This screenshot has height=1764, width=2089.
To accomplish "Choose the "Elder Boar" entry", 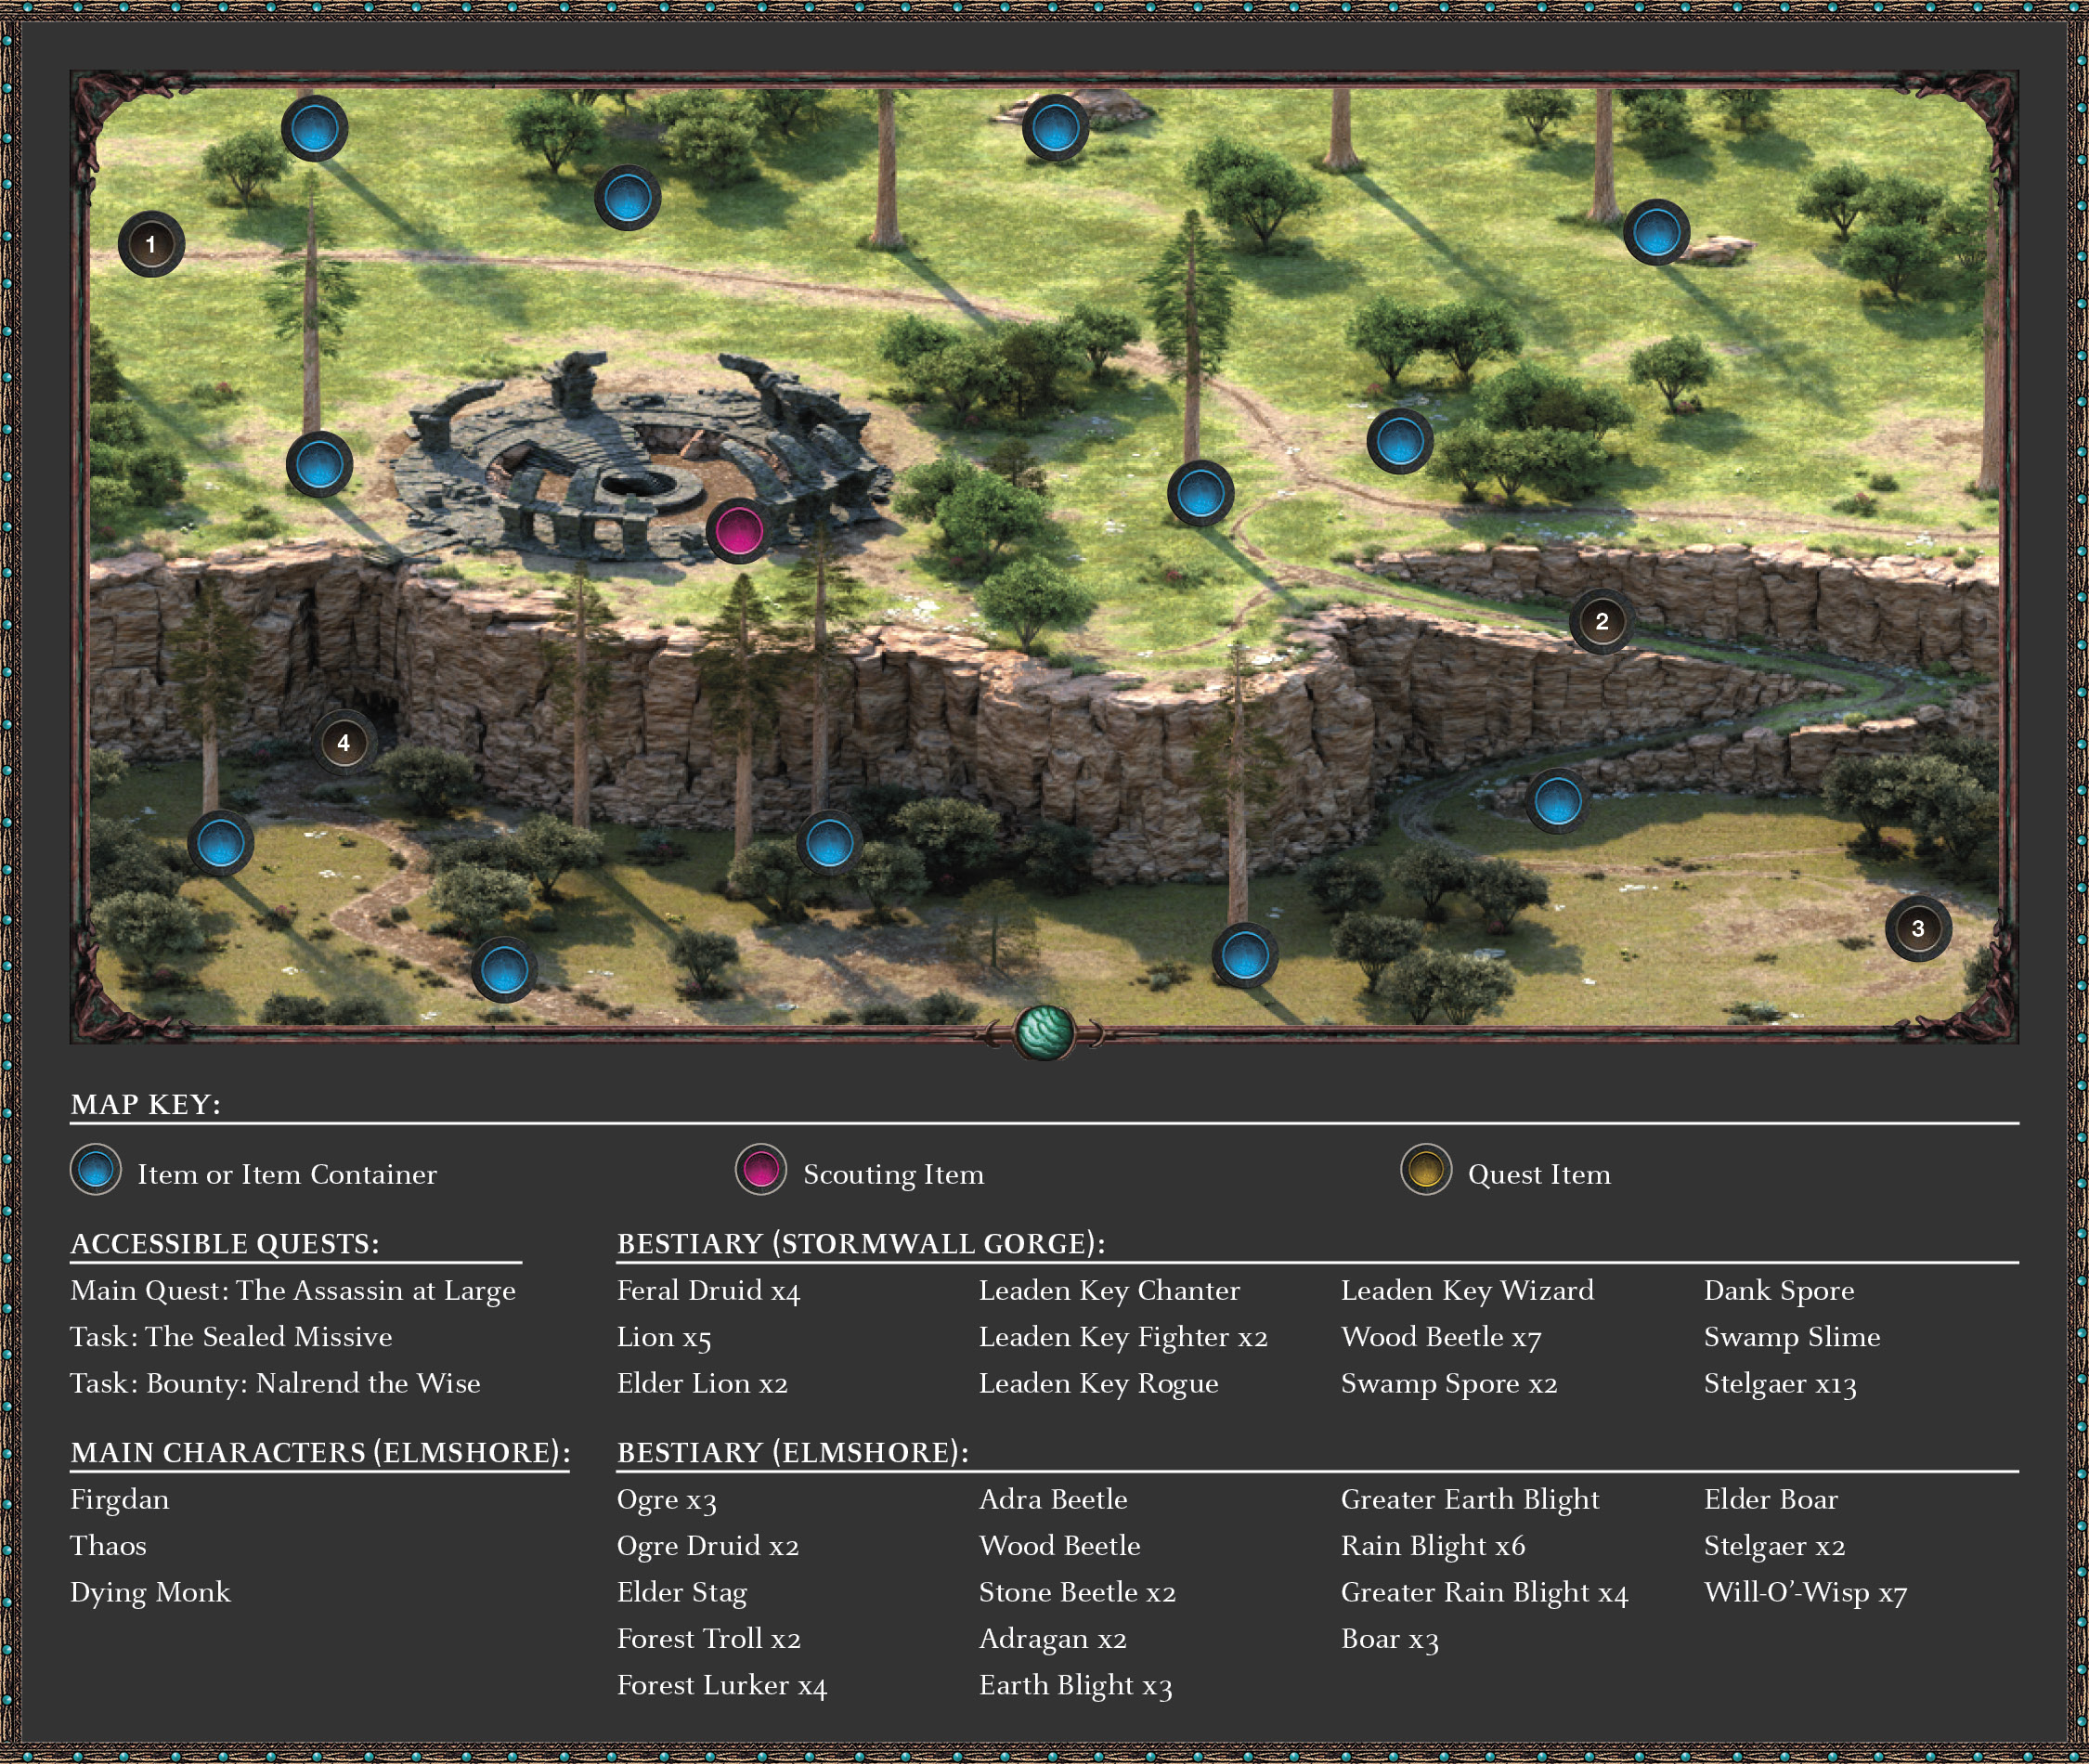I will (x=1771, y=1499).
